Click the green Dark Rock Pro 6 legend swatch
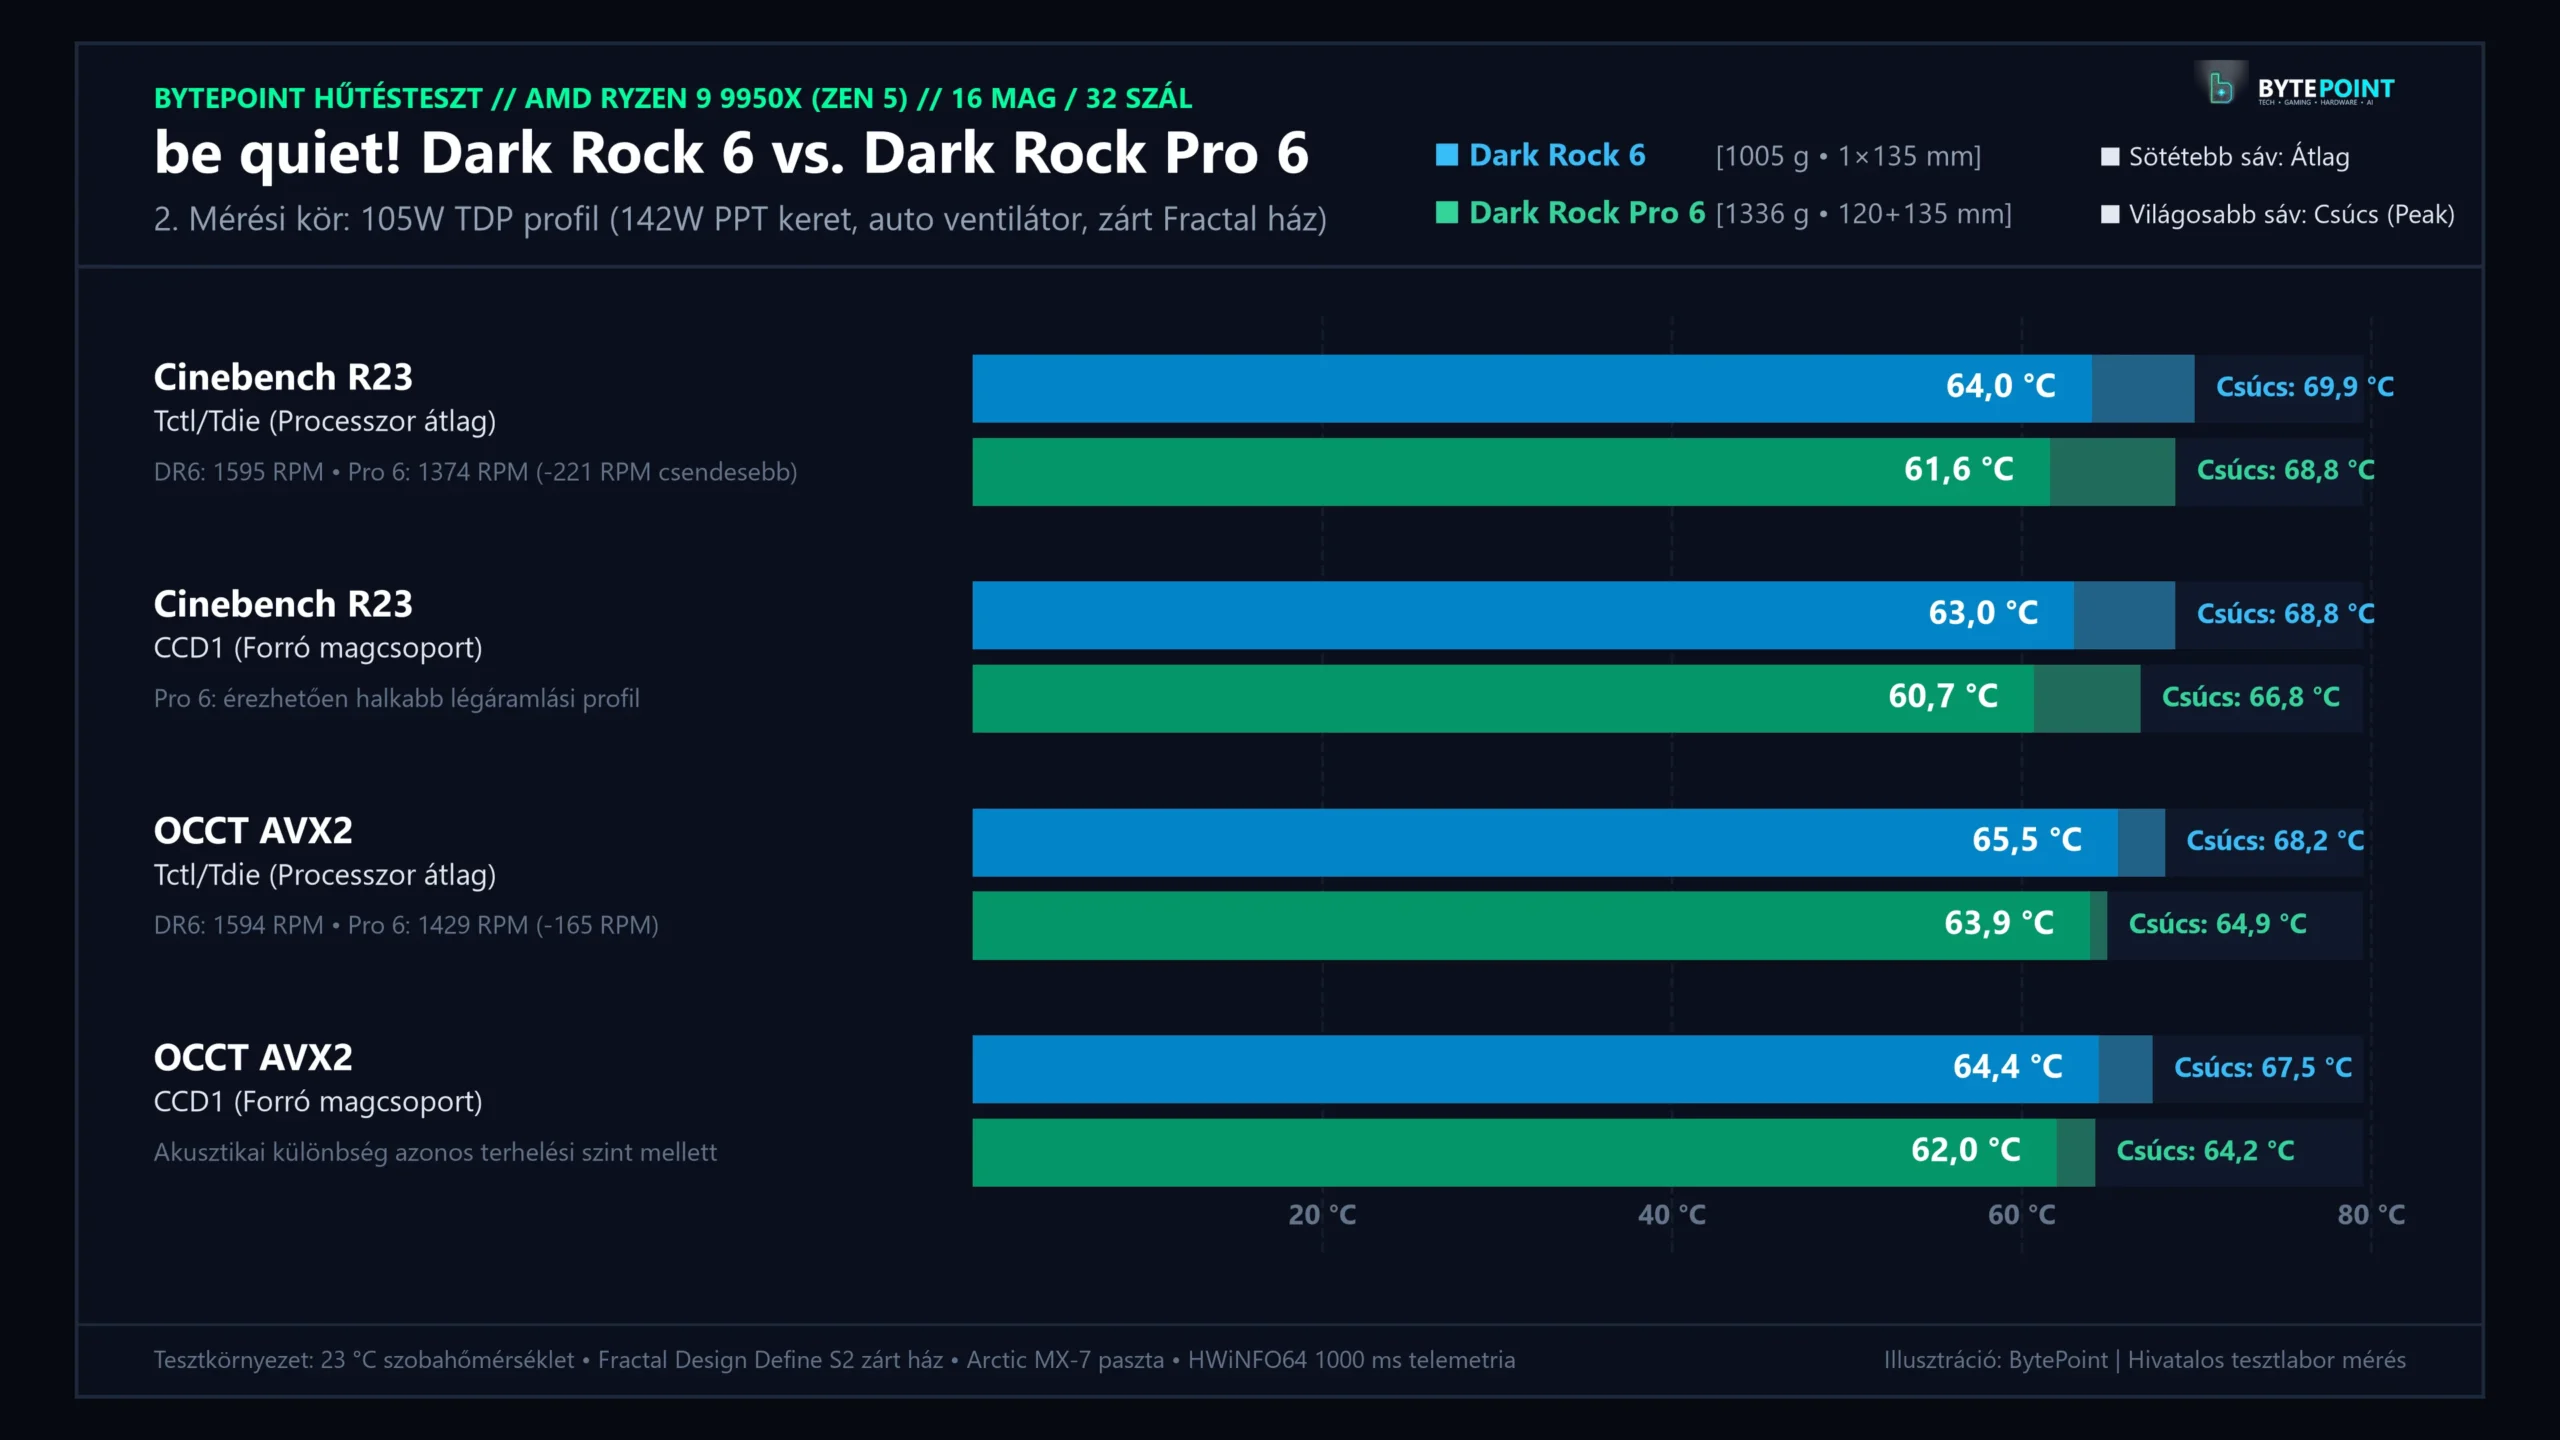 1446,212
